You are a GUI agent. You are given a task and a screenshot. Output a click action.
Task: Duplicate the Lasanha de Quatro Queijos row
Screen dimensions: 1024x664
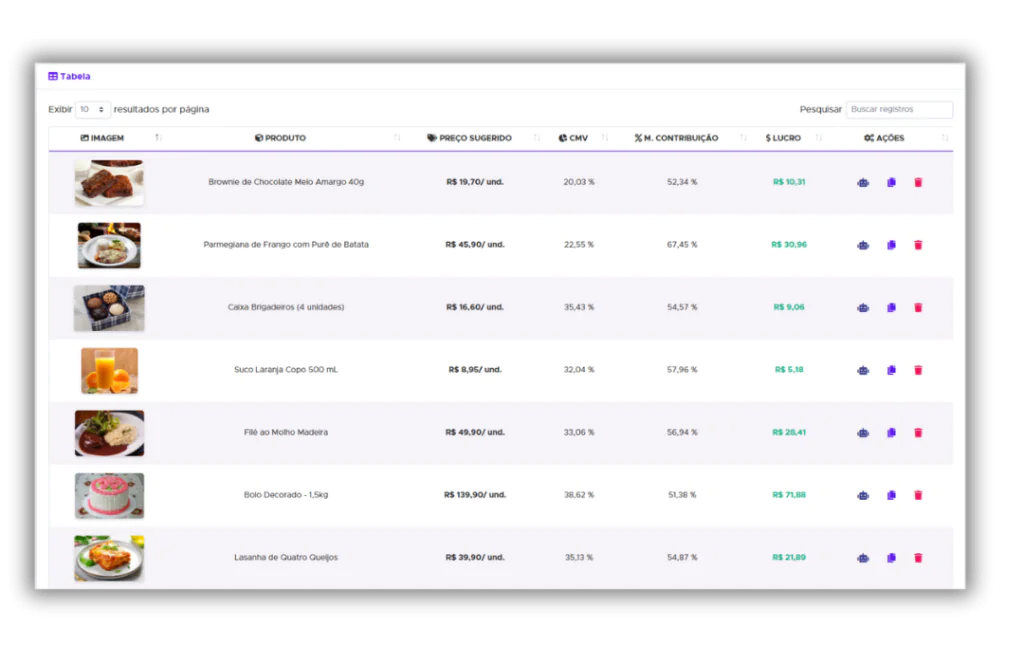pos(891,558)
